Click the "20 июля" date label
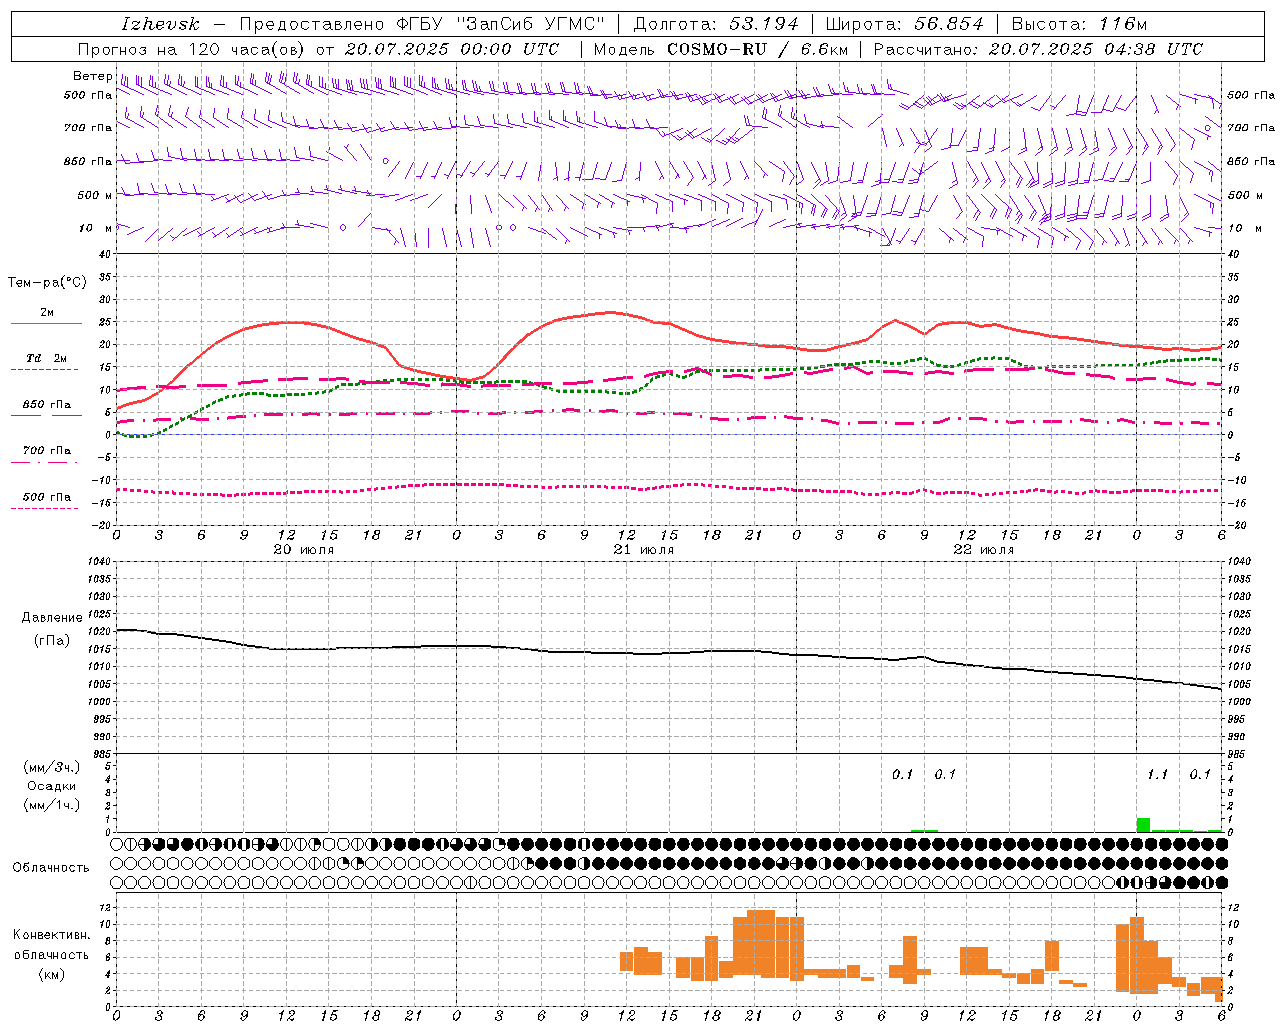 [x=304, y=549]
